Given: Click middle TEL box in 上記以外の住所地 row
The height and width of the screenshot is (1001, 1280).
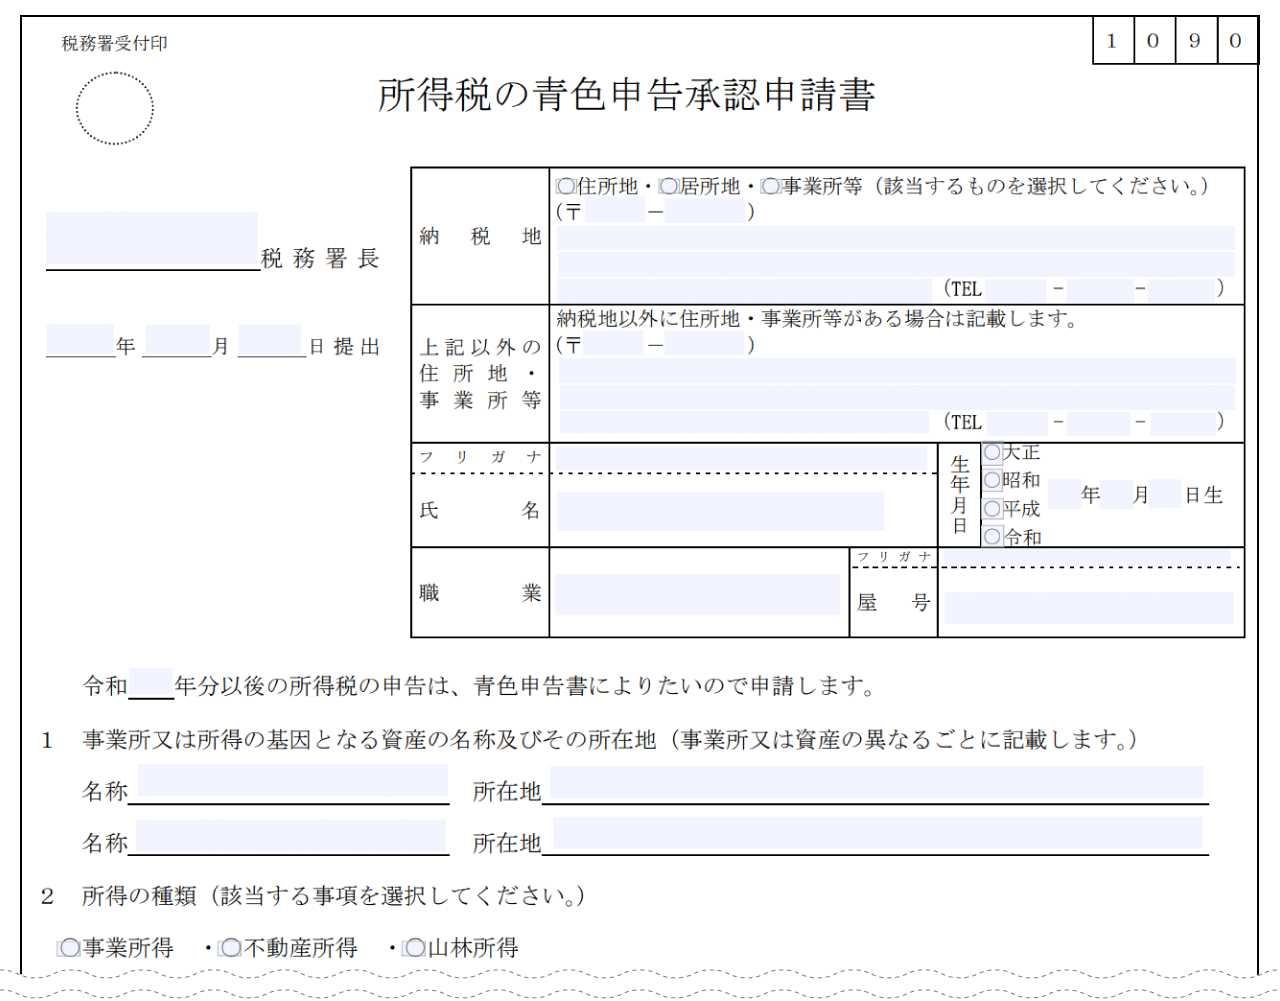Looking at the screenshot, I should point(1099,422).
